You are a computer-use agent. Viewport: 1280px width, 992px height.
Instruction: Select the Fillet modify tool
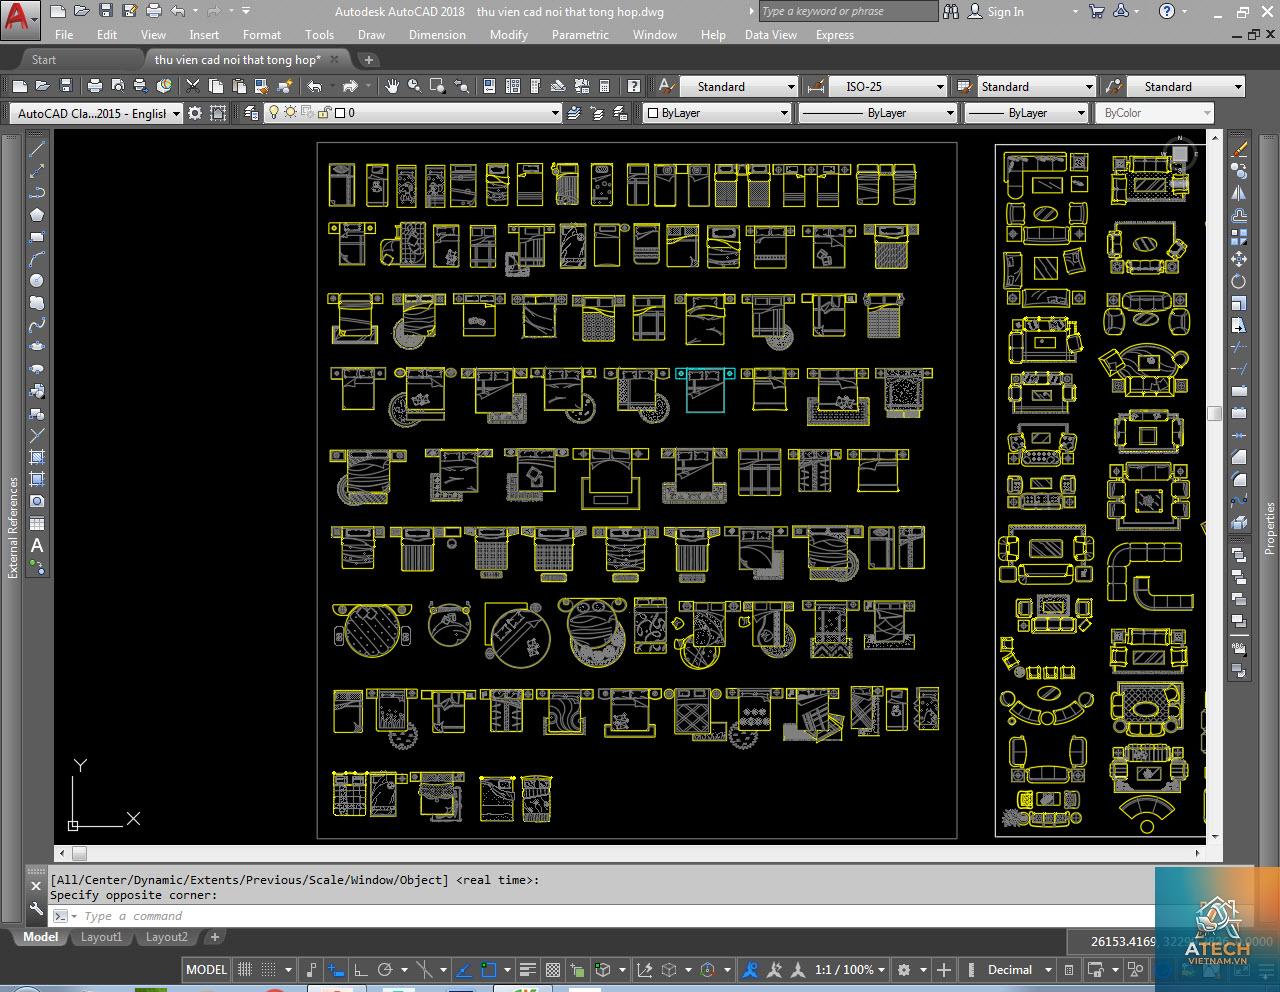(1239, 478)
